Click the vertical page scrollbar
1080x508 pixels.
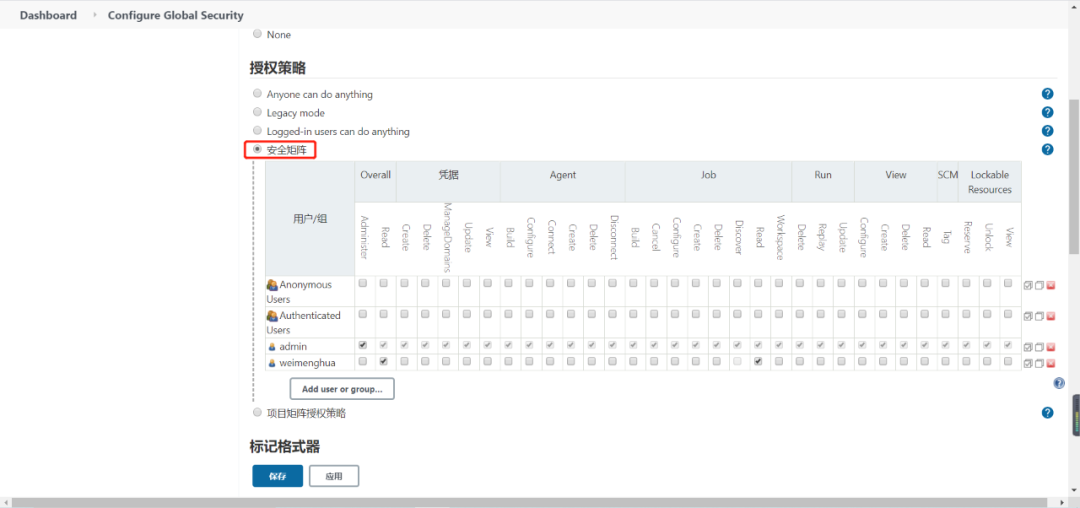[x=1074, y=176]
